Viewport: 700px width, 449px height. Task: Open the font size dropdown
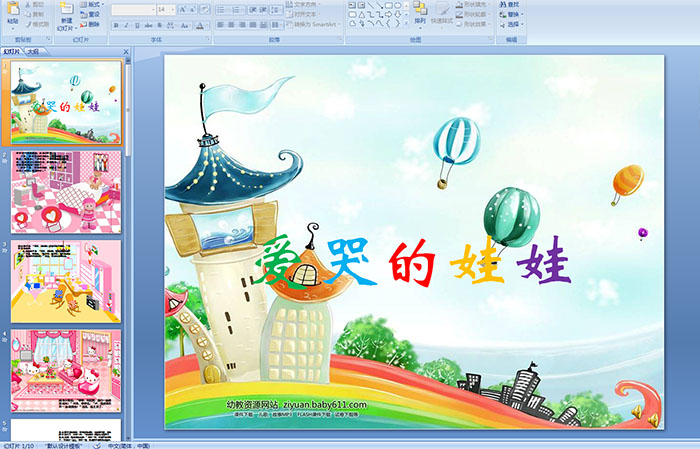coord(173,9)
